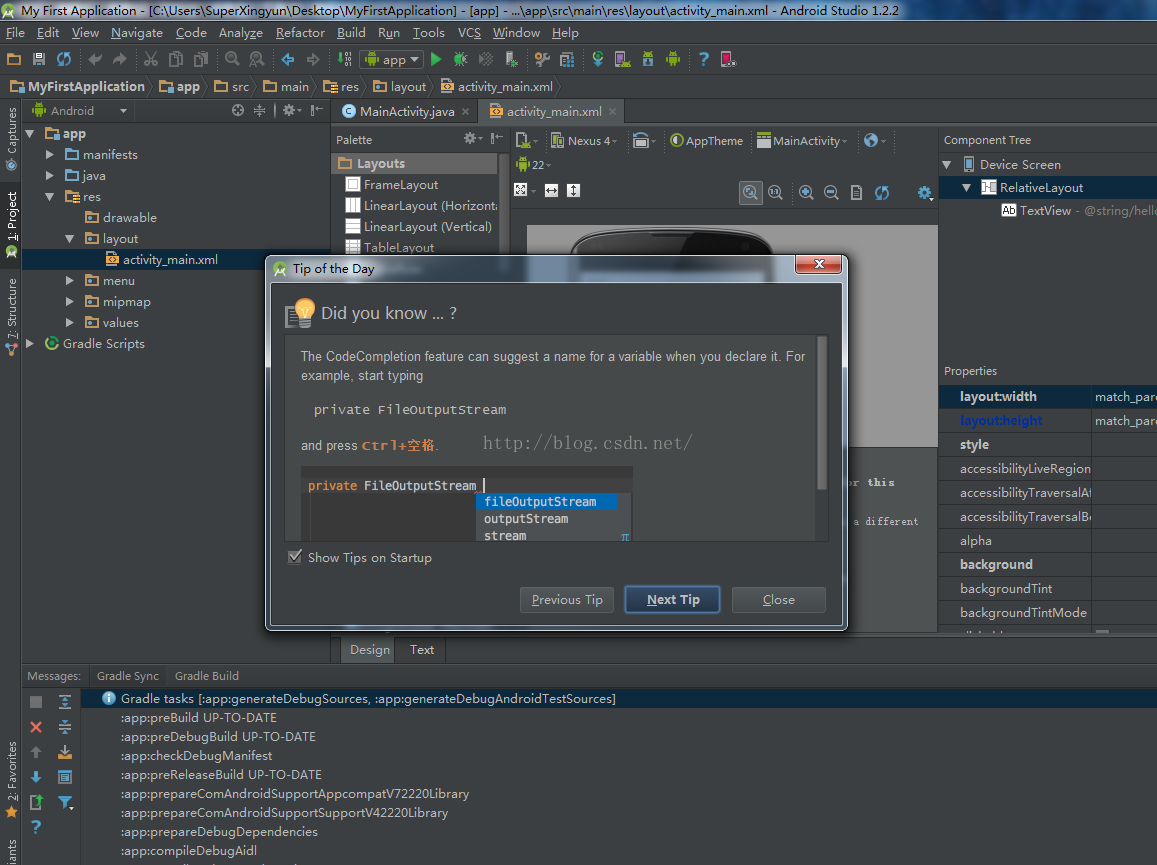Switch to the Text editor tab
Image resolution: width=1157 pixels, height=865 pixels.
[422, 650]
